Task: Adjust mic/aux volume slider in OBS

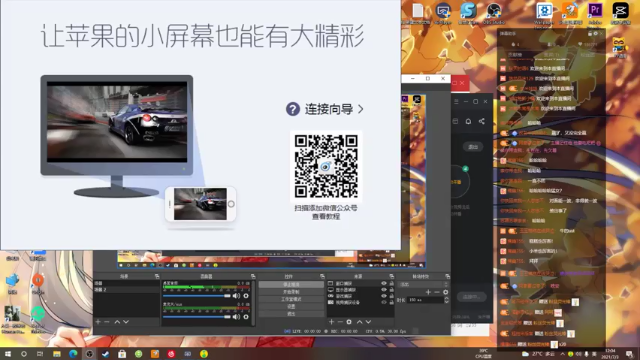Action: (197, 317)
